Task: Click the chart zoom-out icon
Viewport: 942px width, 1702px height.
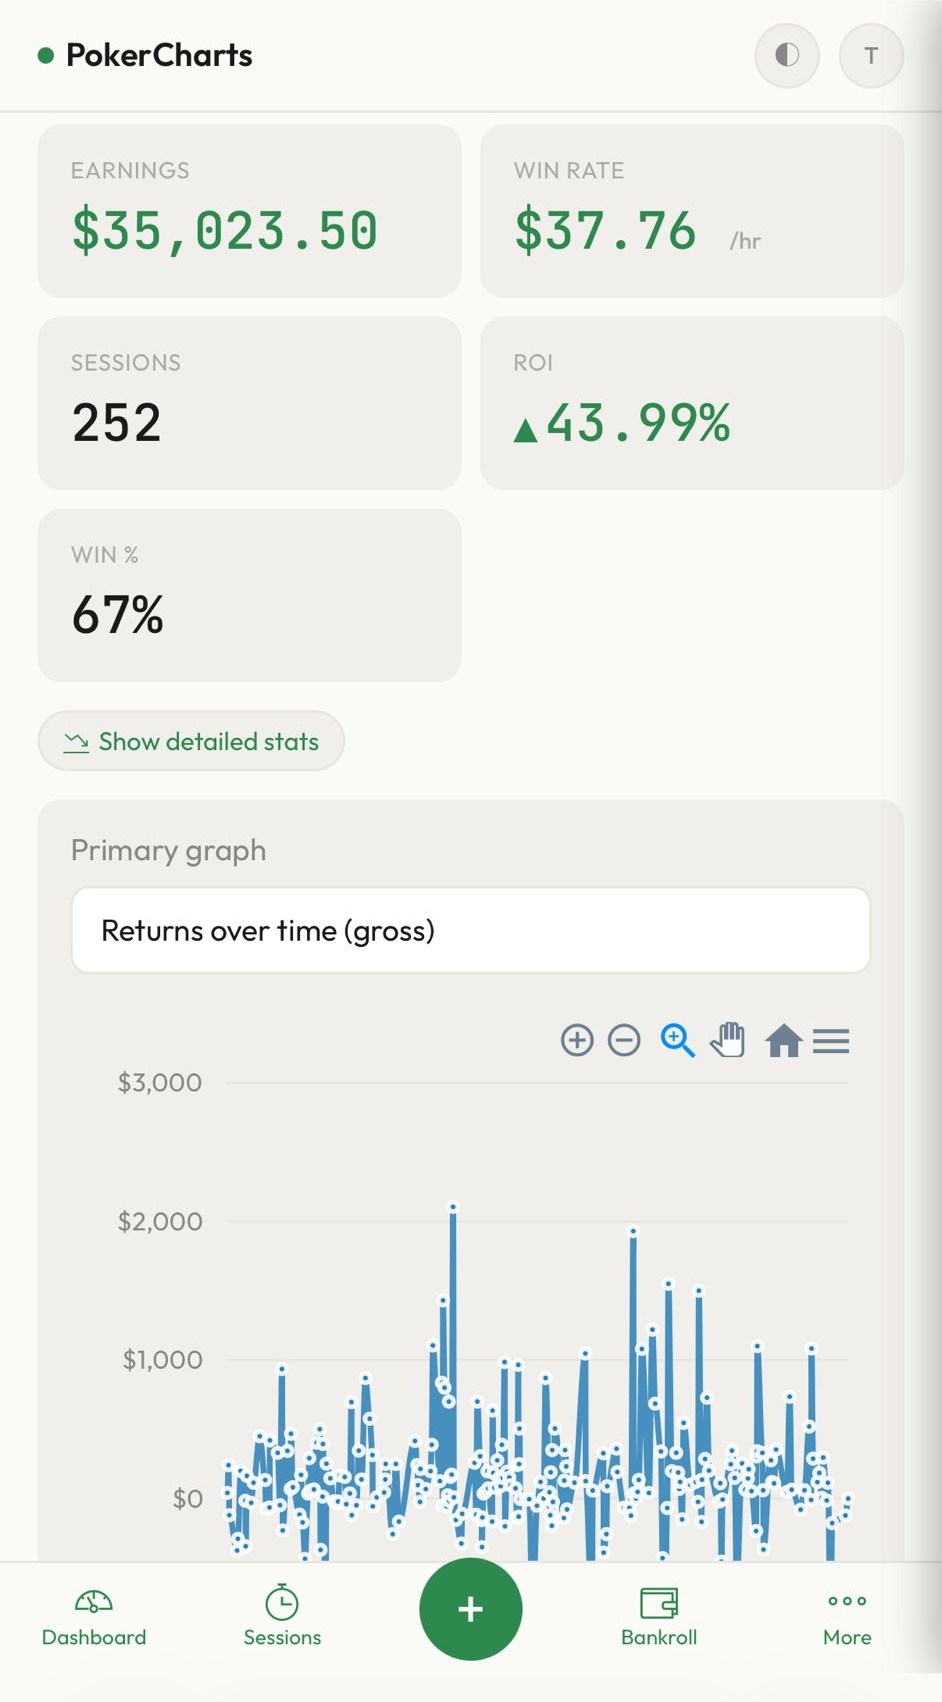Action: point(625,1040)
